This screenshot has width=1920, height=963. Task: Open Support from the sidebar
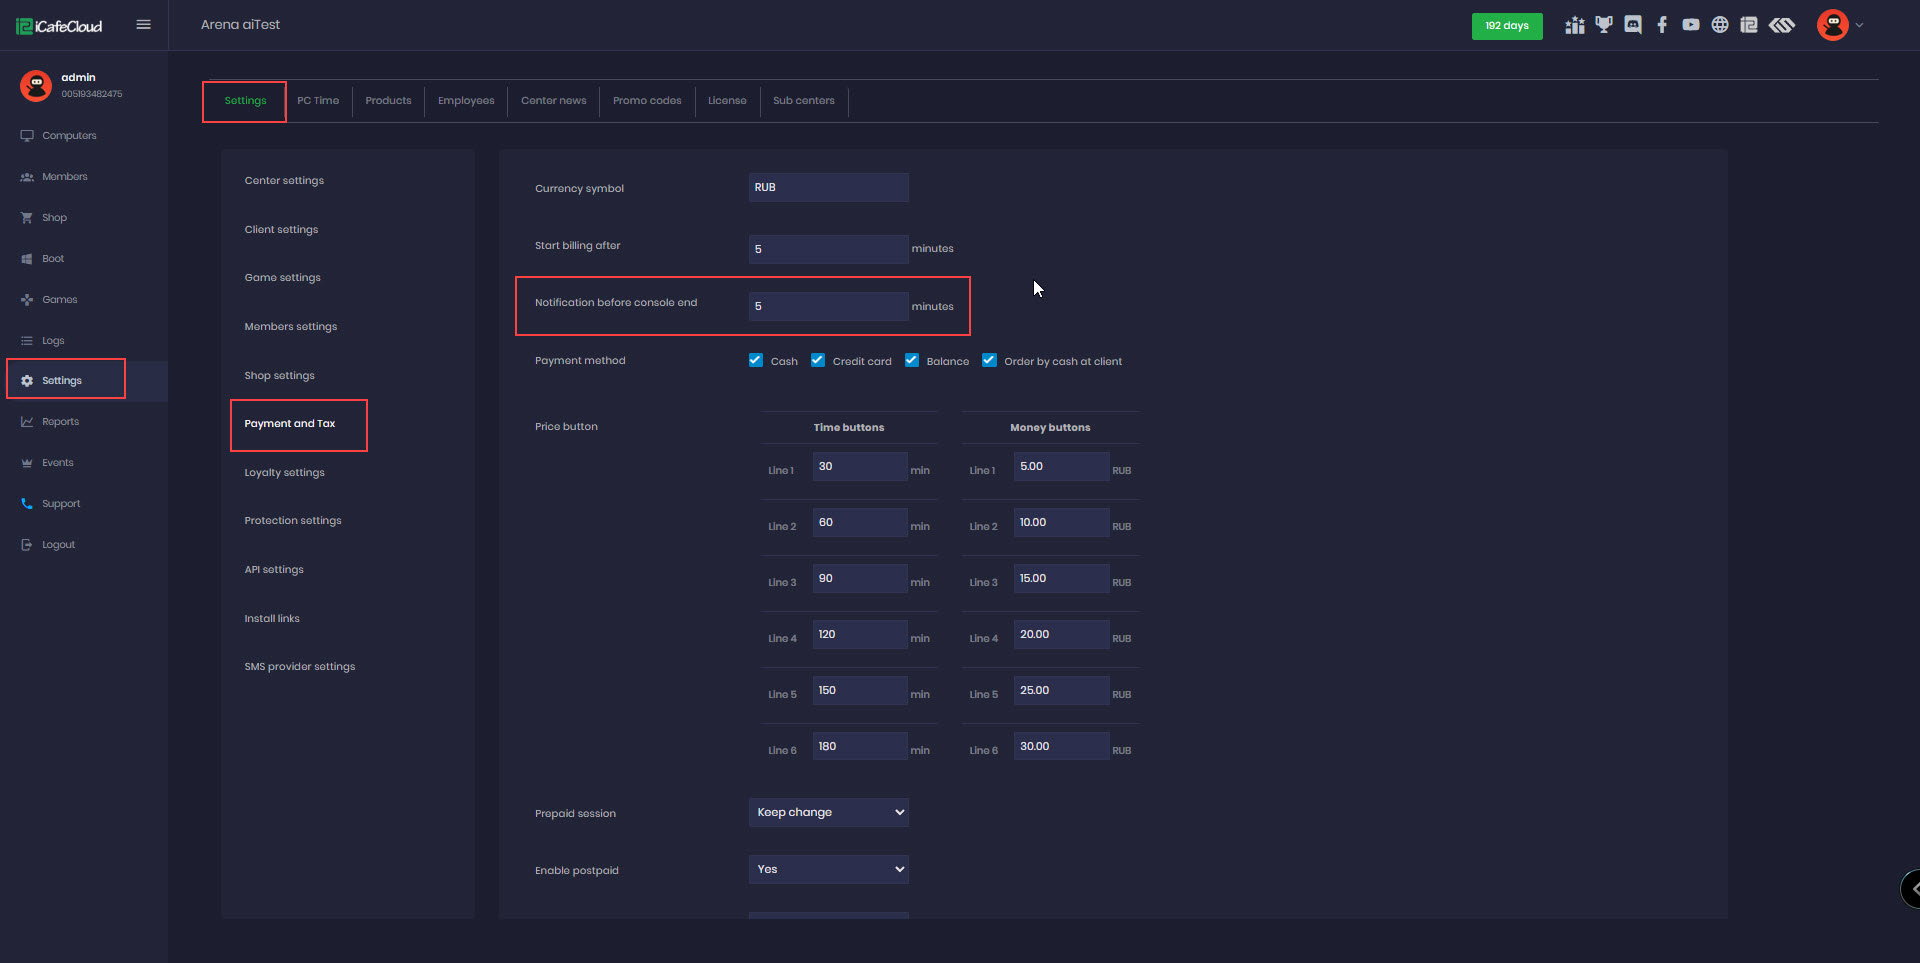(x=61, y=504)
